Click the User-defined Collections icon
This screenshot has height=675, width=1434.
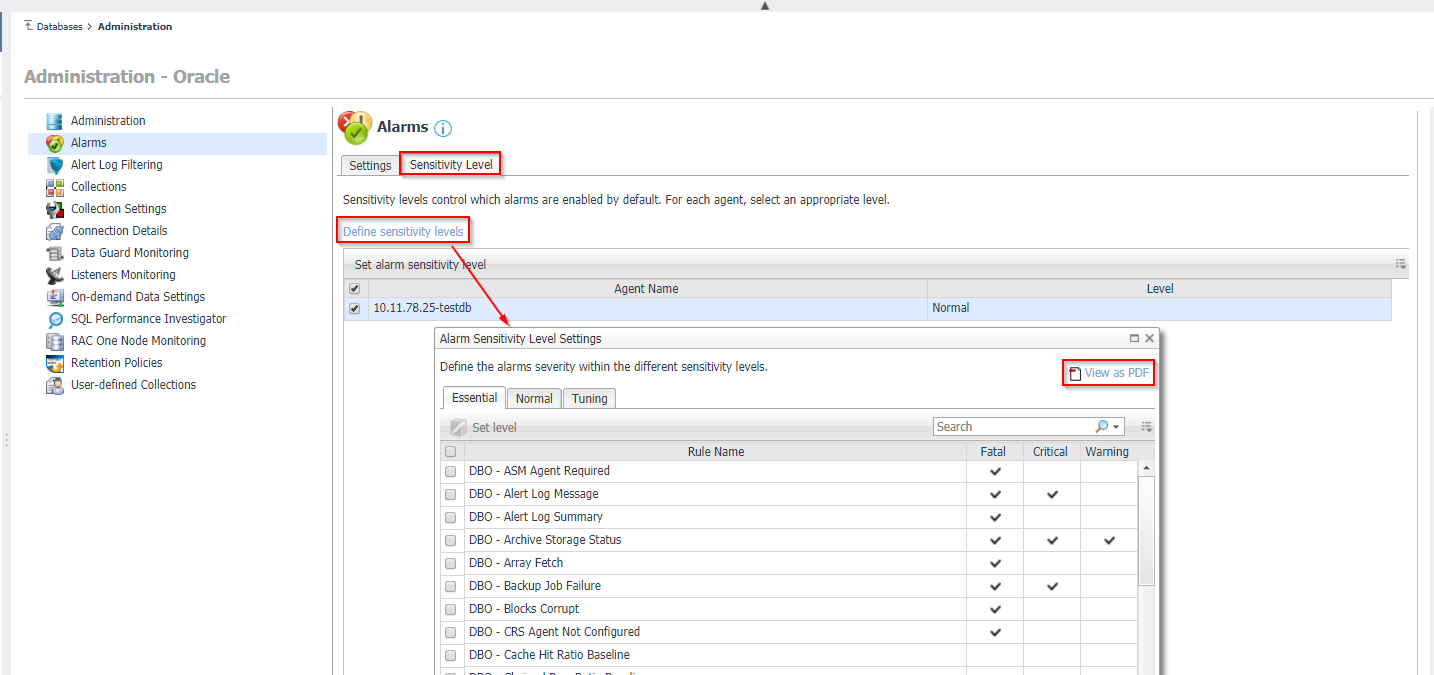55,385
